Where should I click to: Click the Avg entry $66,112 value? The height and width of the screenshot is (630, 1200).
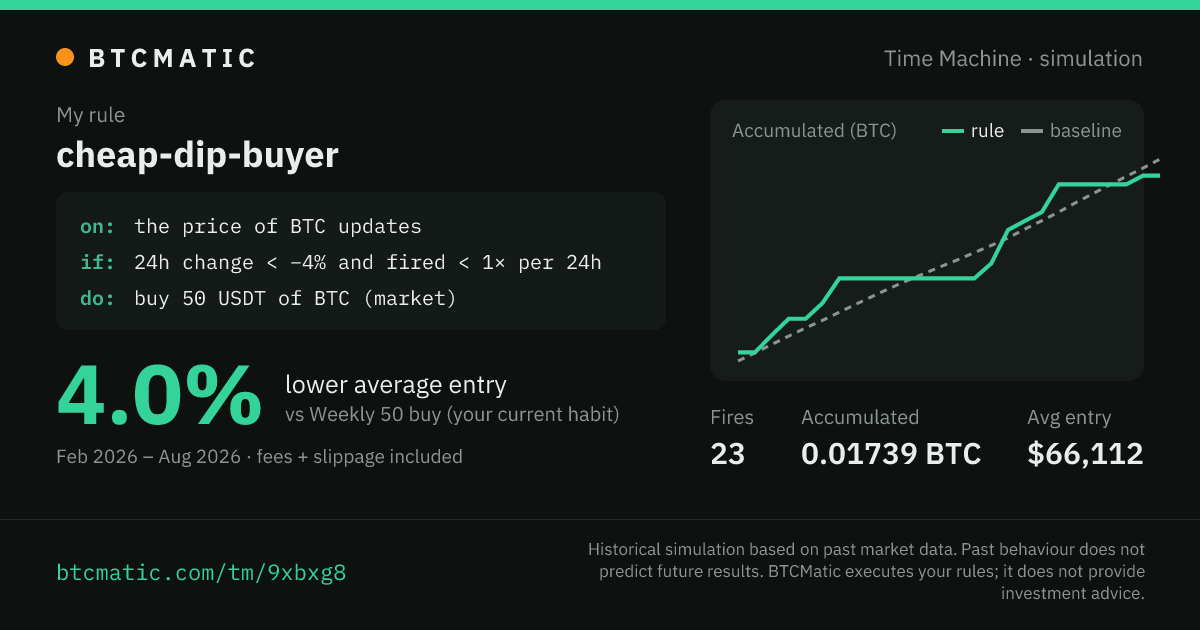tap(1085, 453)
